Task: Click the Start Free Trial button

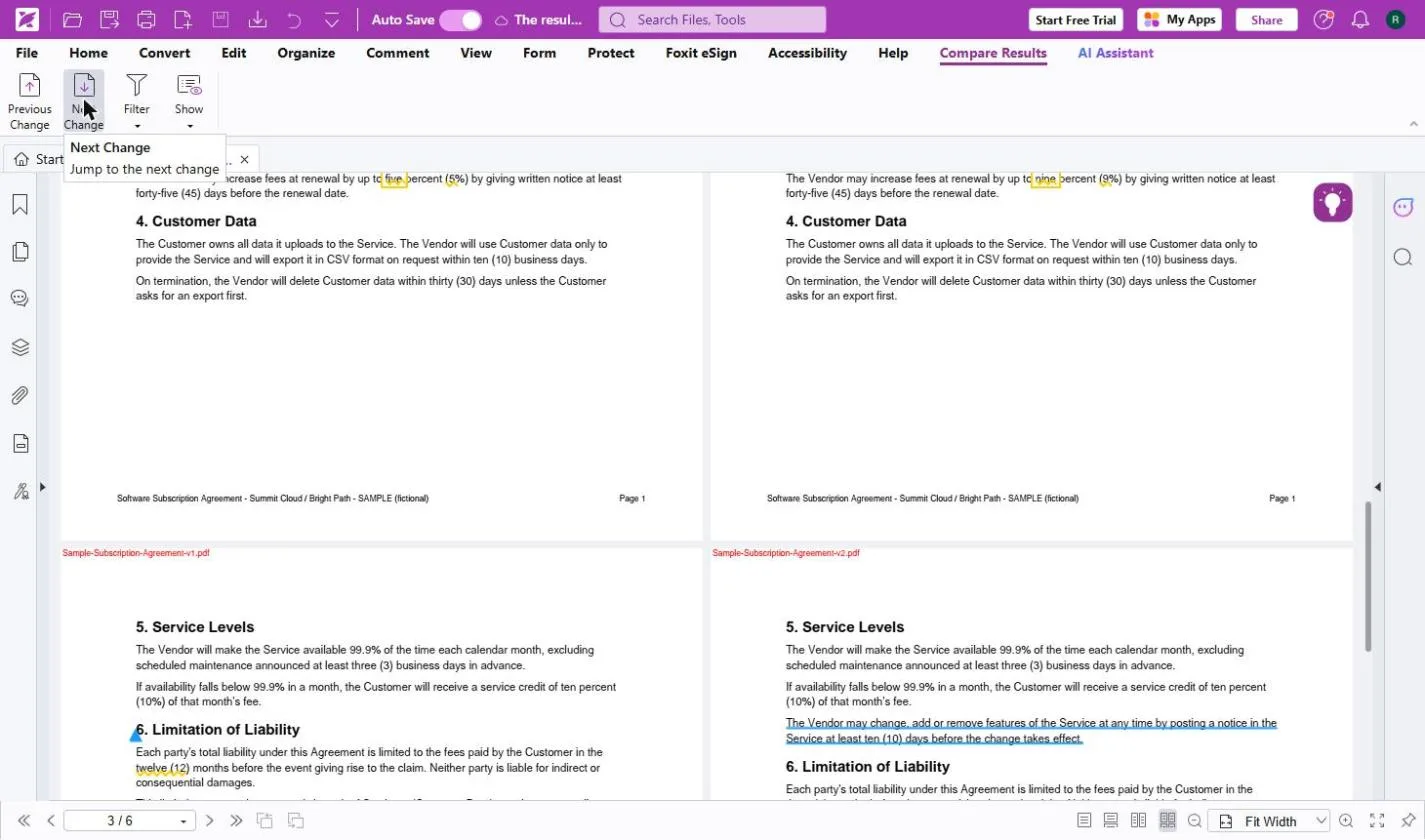Action: (1077, 20)
